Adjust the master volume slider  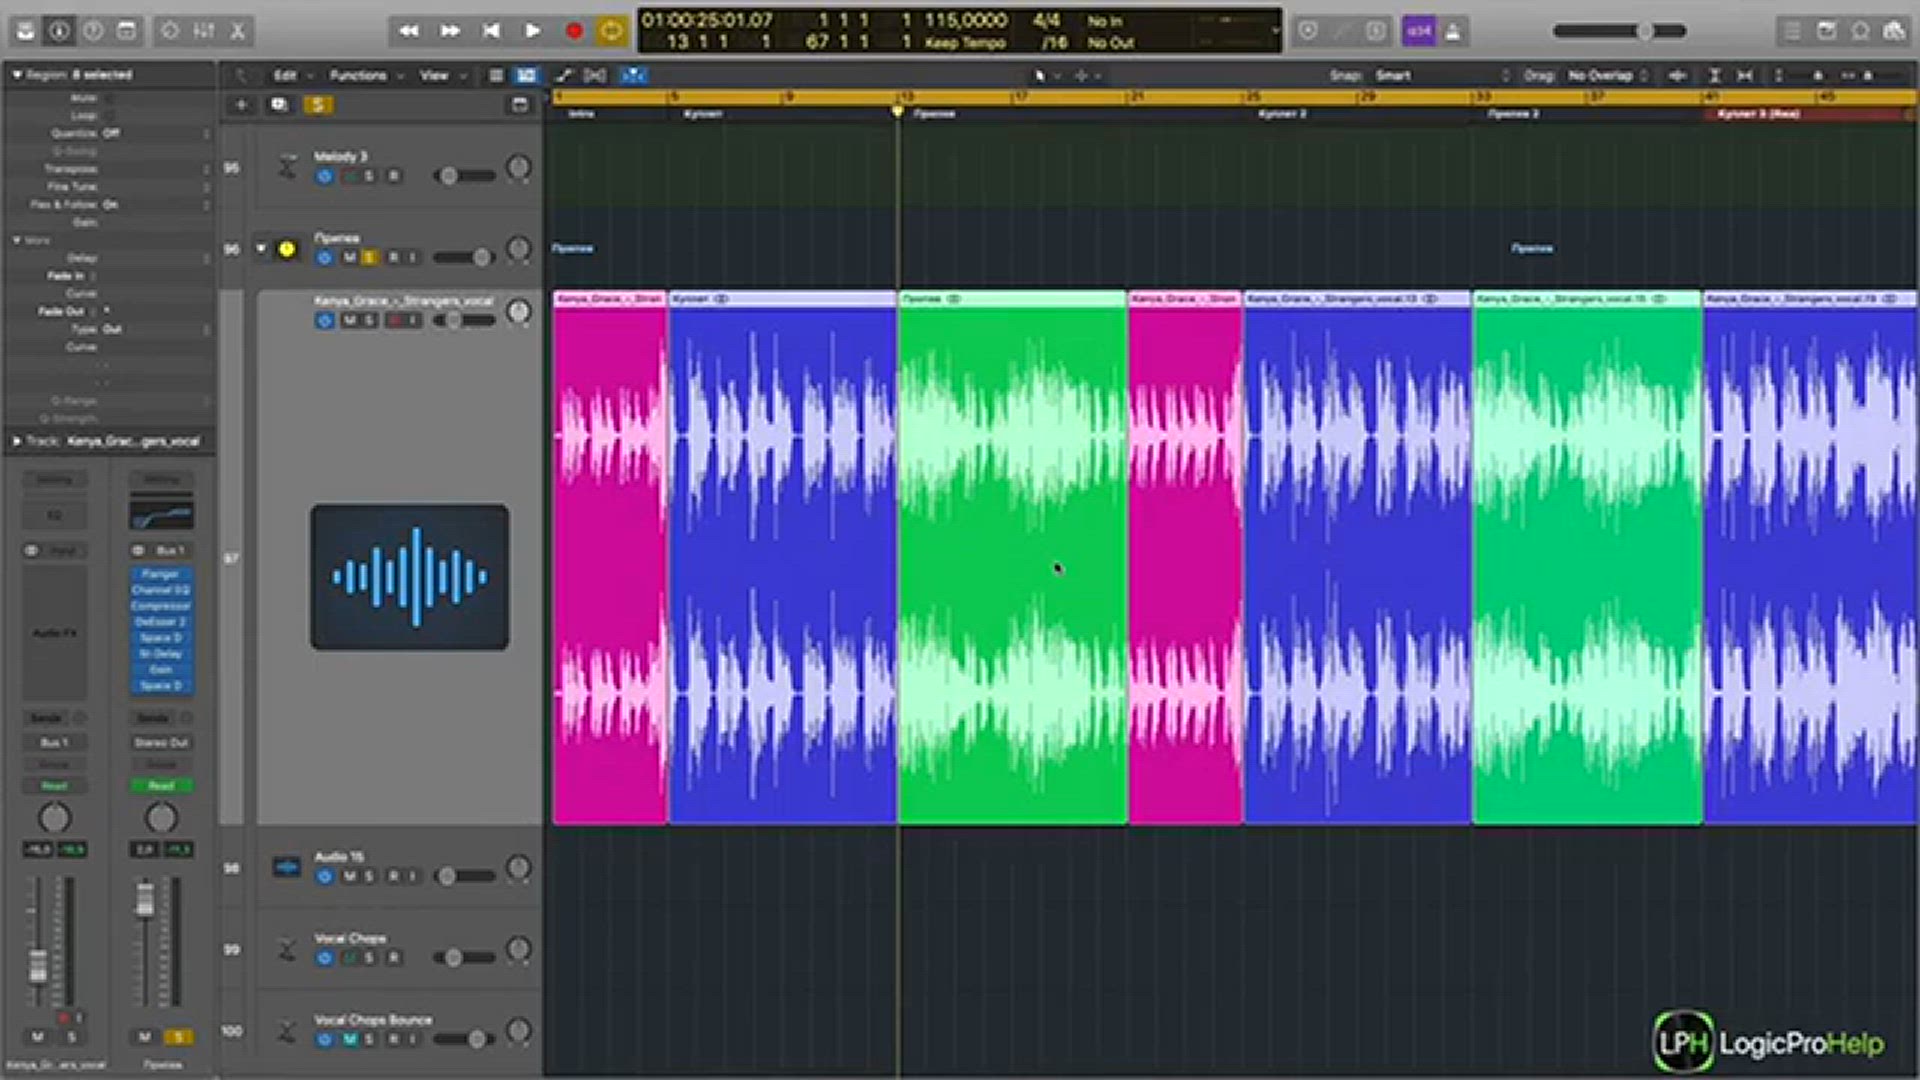(1619, 31)
